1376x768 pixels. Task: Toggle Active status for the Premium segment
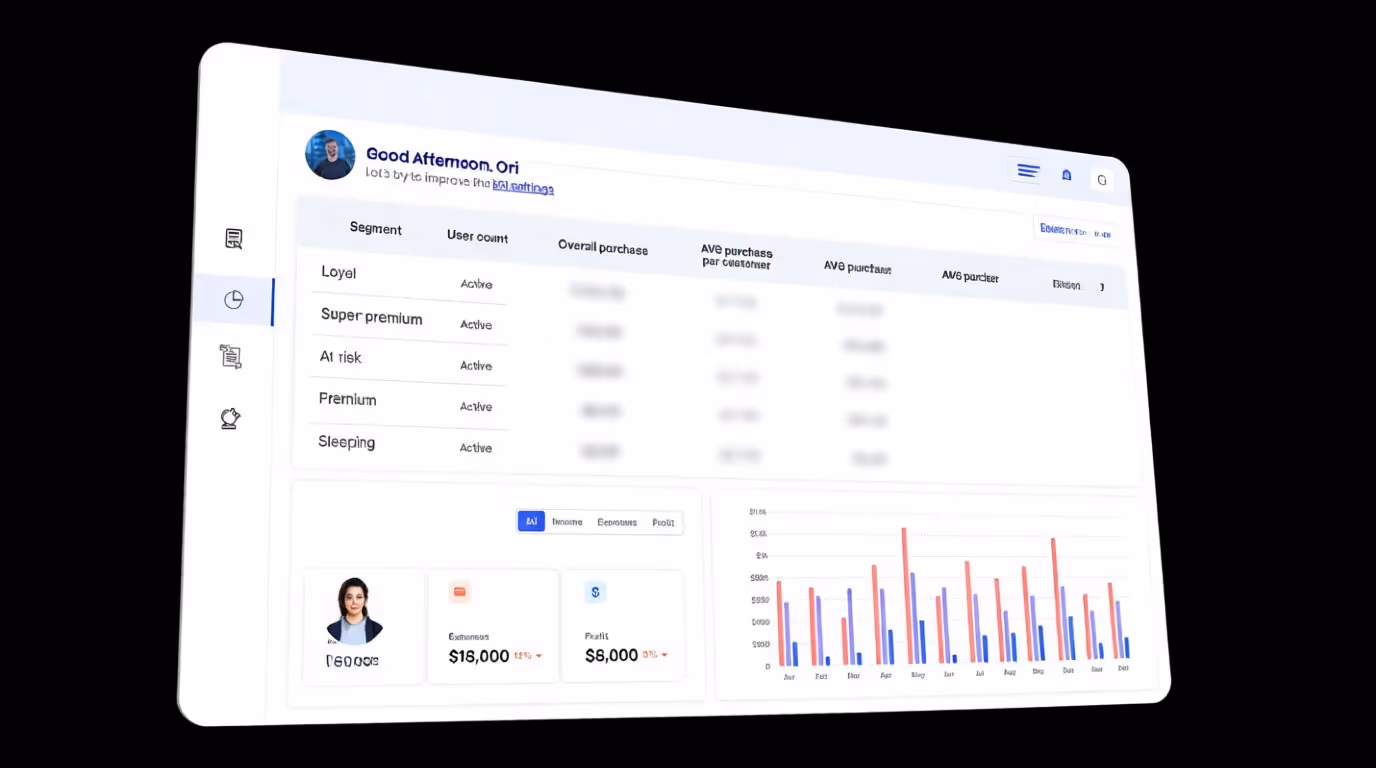tap(476, 406)
